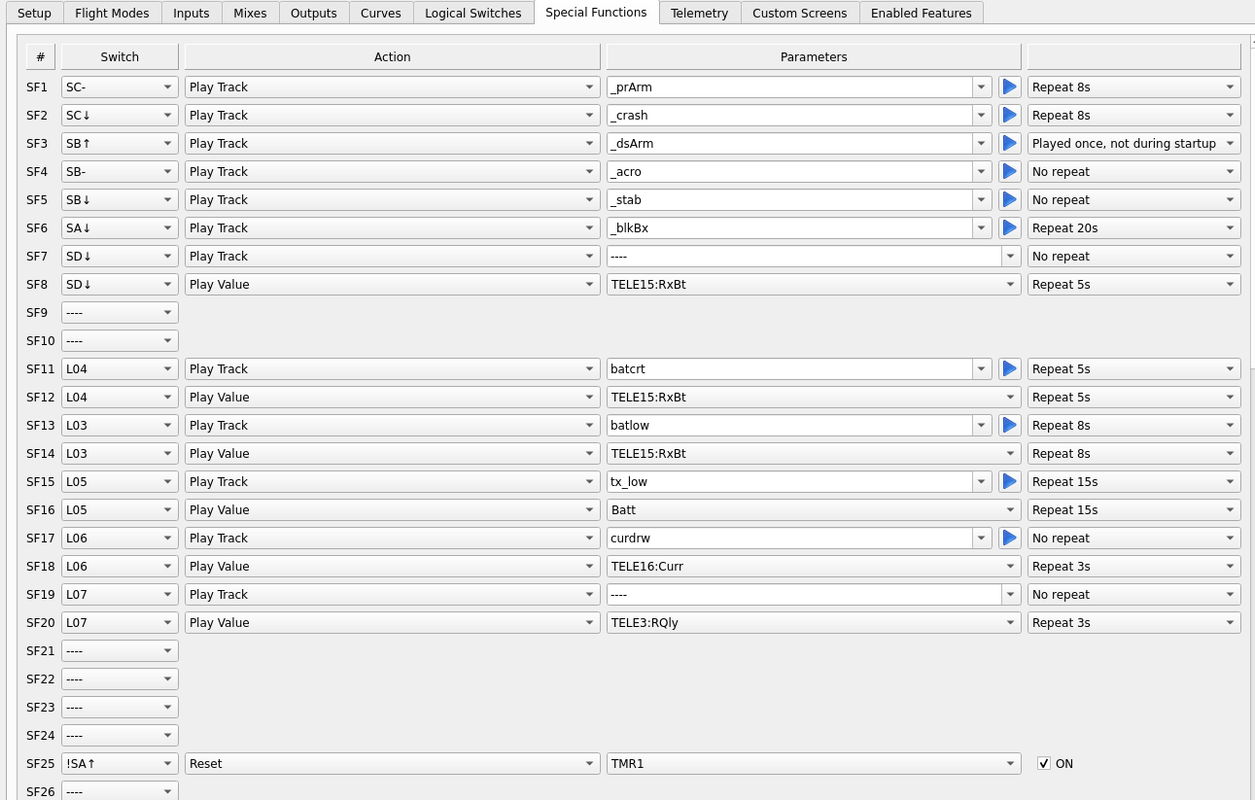
Task: Open the Custom Screens tab
Action: click(800, 13)
